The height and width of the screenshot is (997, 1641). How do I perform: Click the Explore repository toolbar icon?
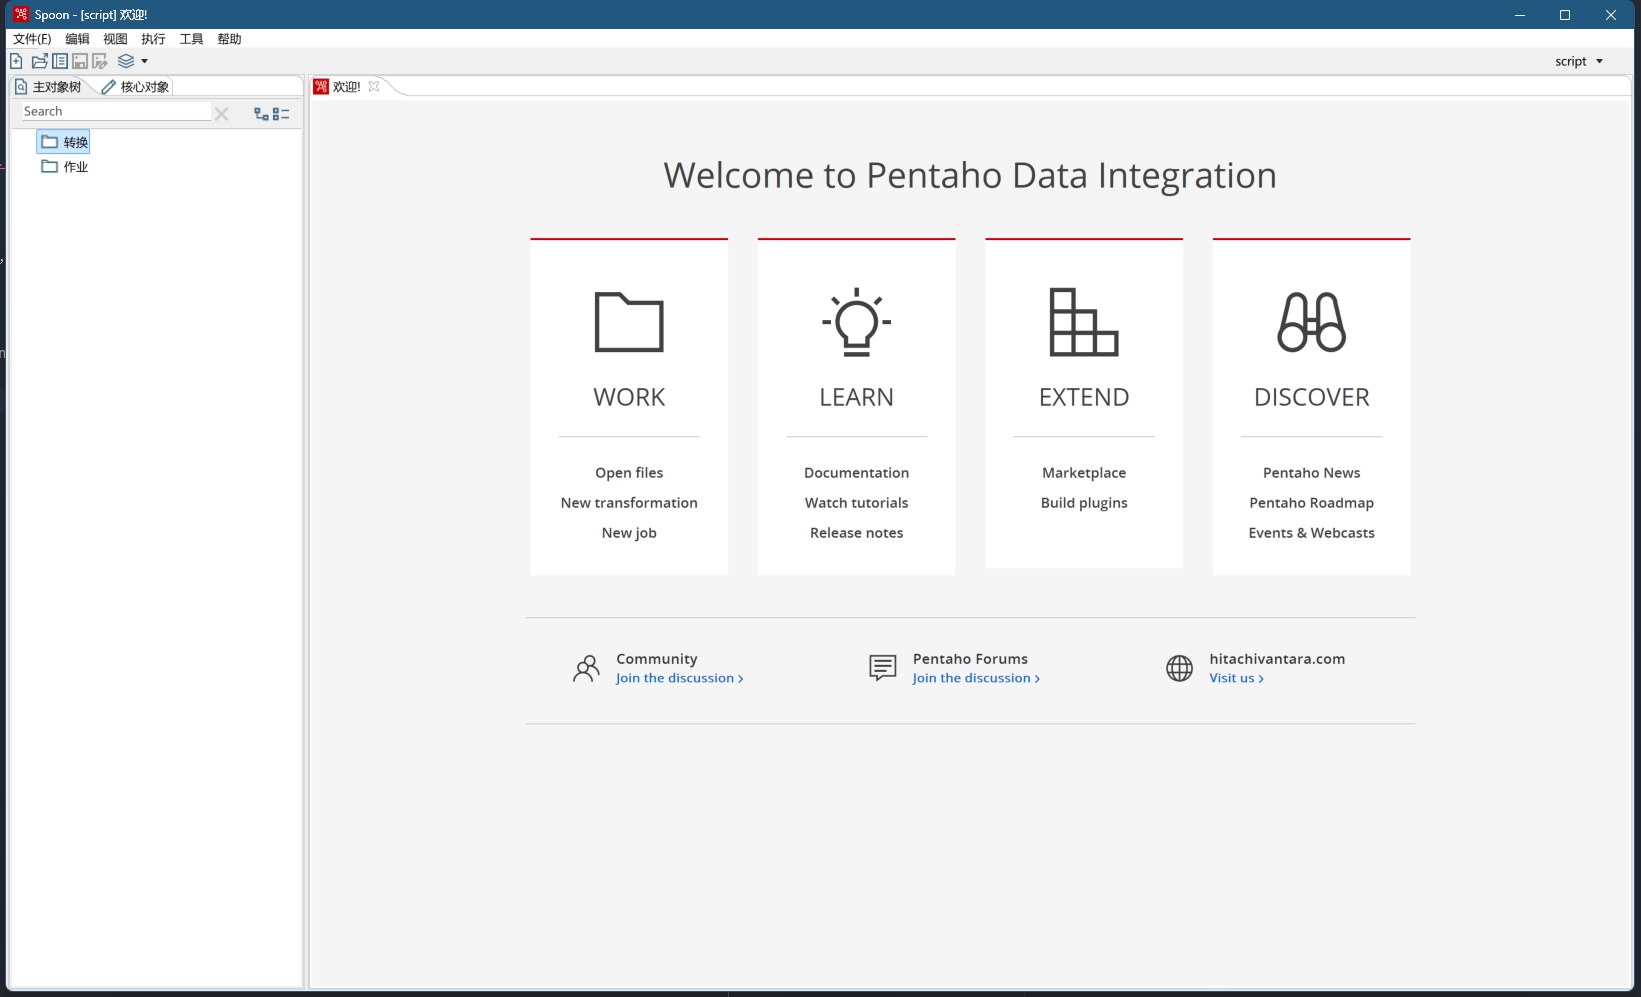60,61
